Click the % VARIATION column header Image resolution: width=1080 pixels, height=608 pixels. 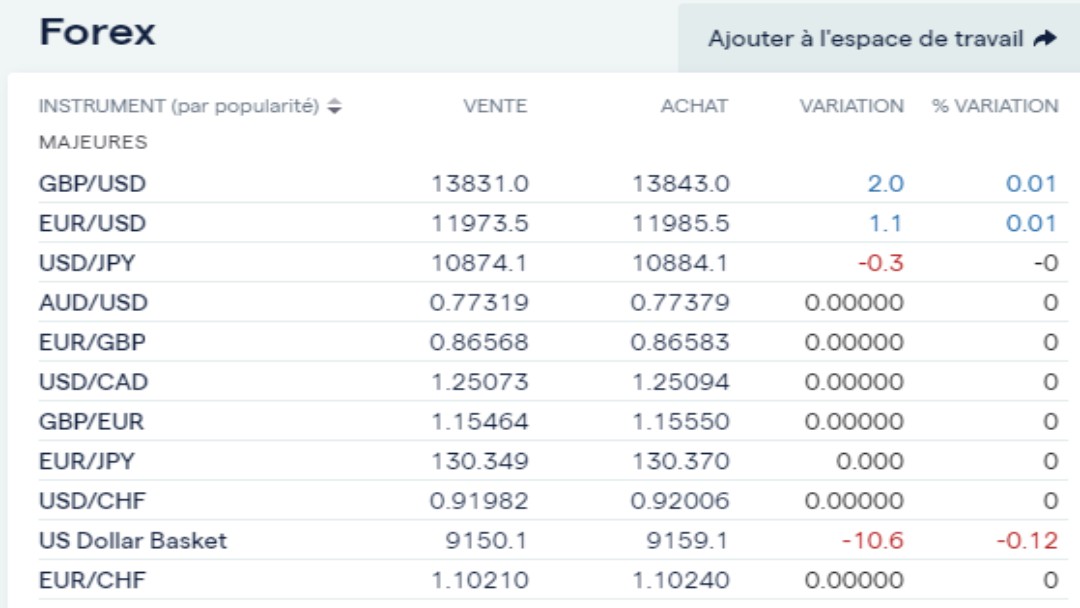coord(995,106)
